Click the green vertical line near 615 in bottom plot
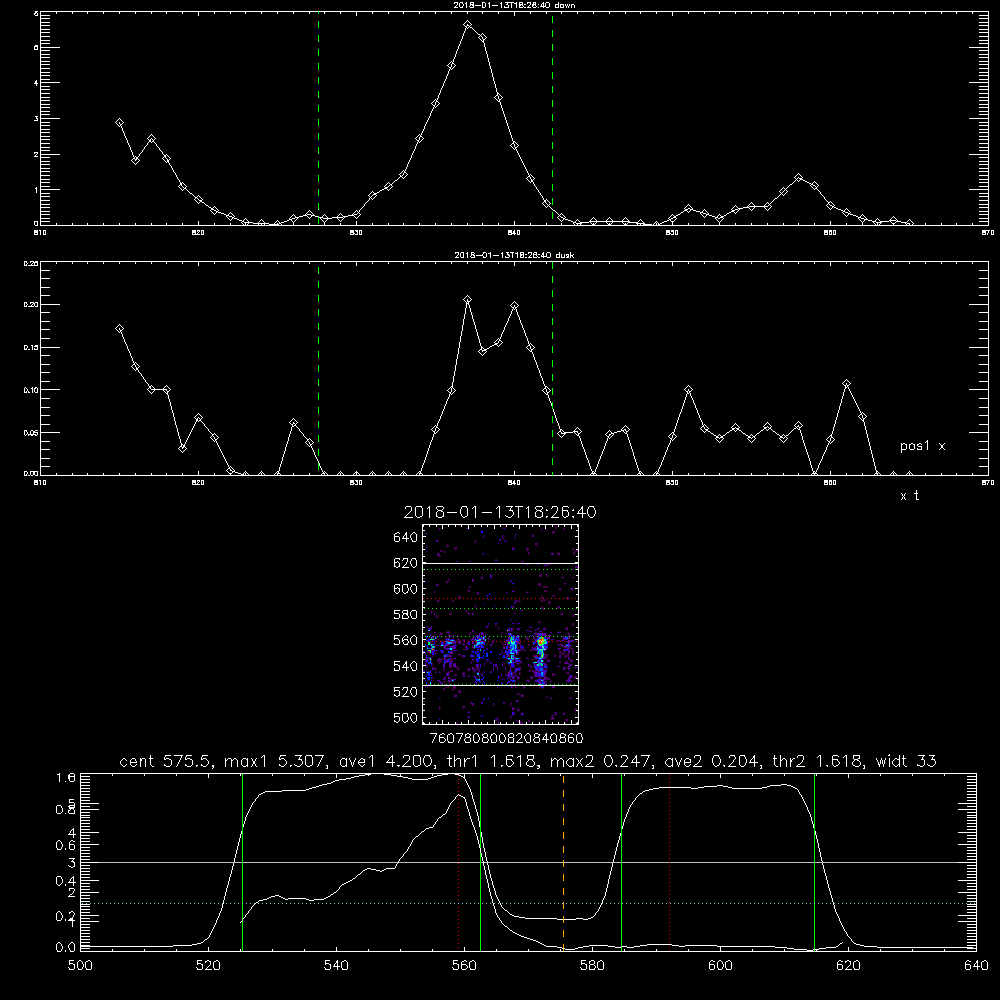 tap(814, 862)
